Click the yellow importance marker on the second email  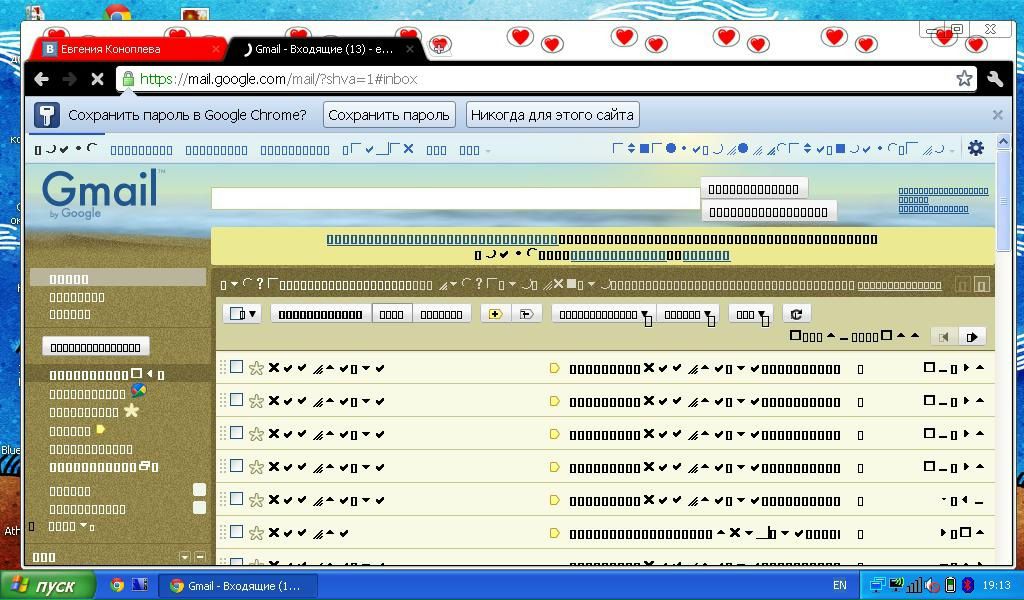[554, 401]
